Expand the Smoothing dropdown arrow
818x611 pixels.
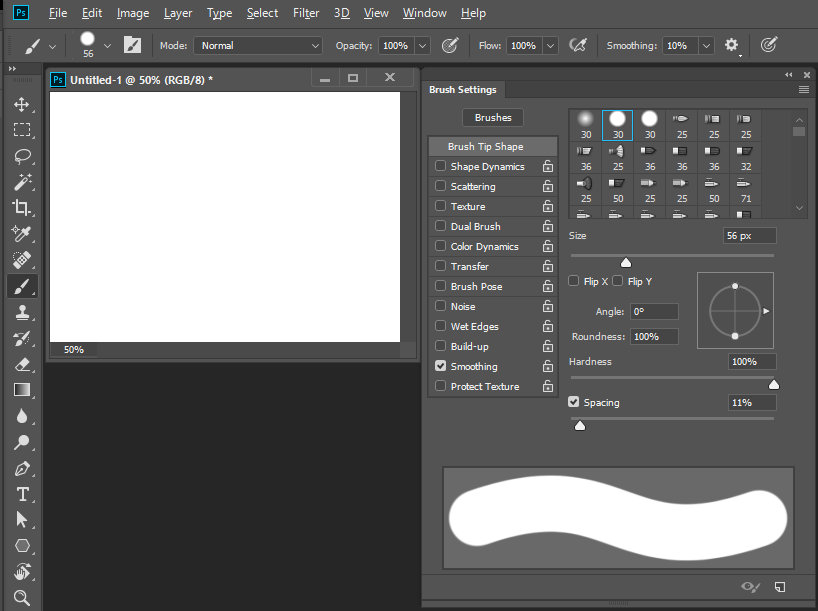pyautogui.click(x=706, y=45)
